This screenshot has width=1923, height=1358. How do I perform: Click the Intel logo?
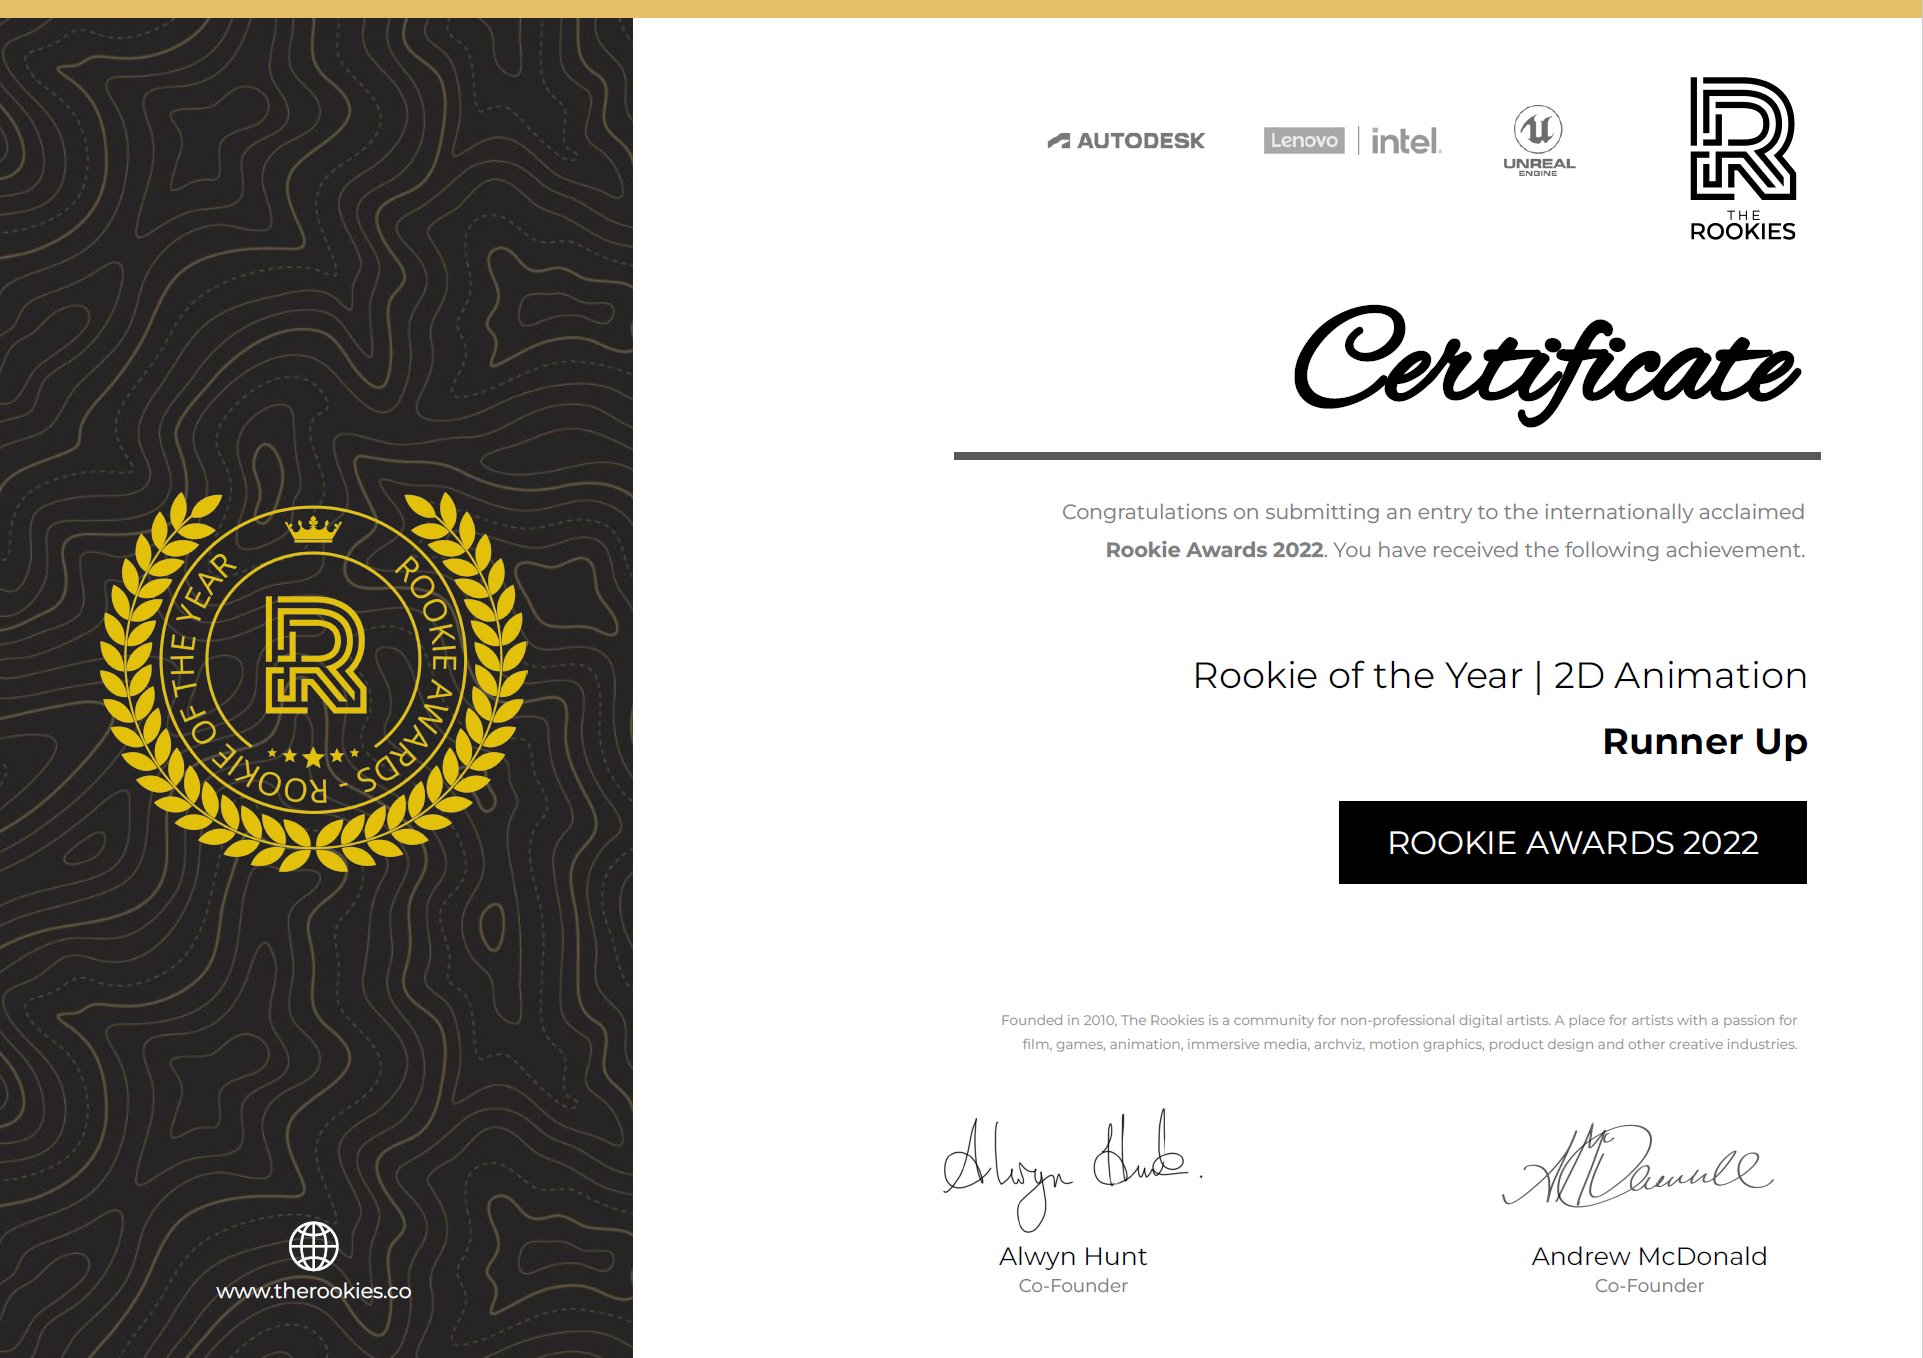click(1406, 141)
